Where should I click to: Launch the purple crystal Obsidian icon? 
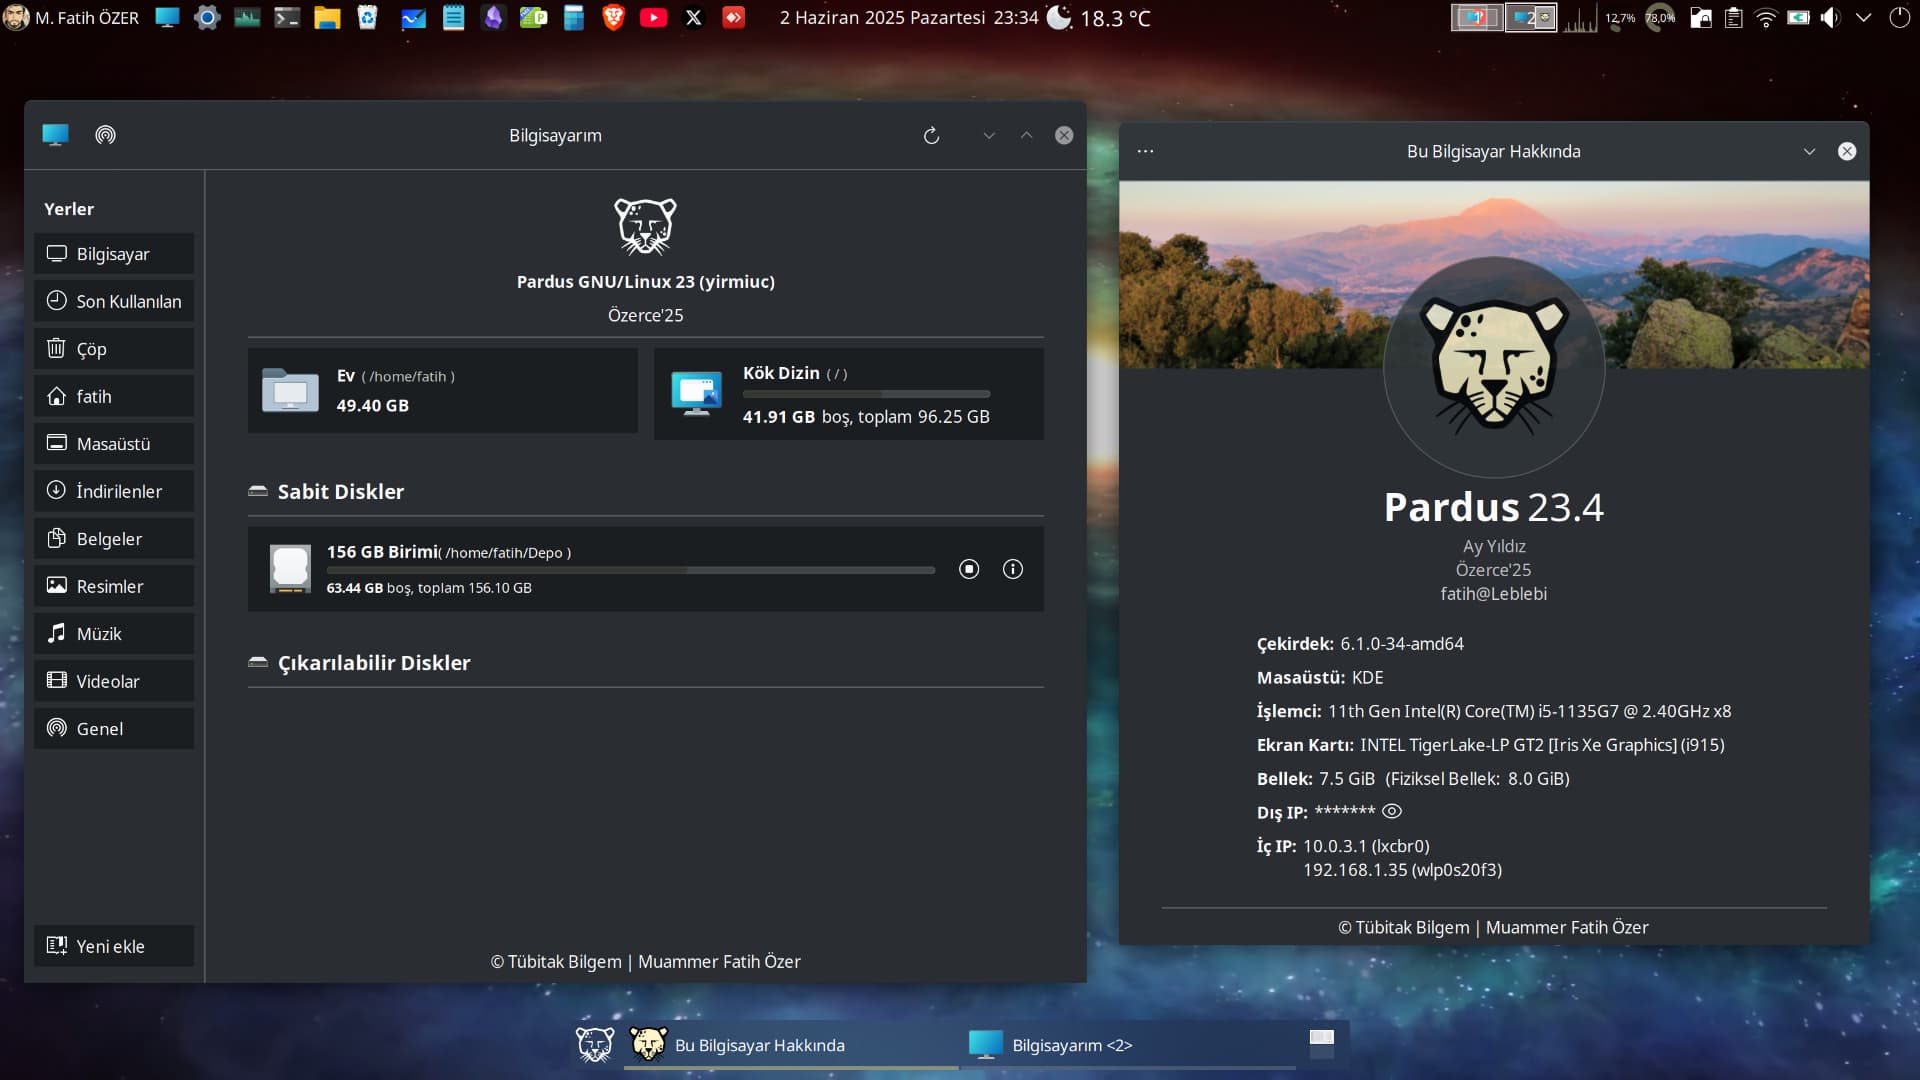tap(493, 18)
